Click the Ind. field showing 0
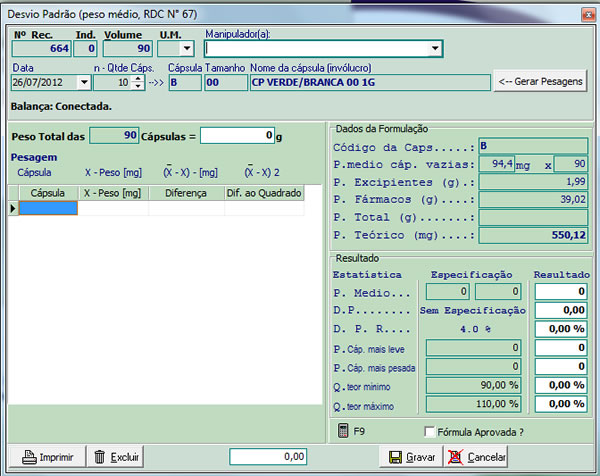This screenshot has width=600, height=476. 85,49
